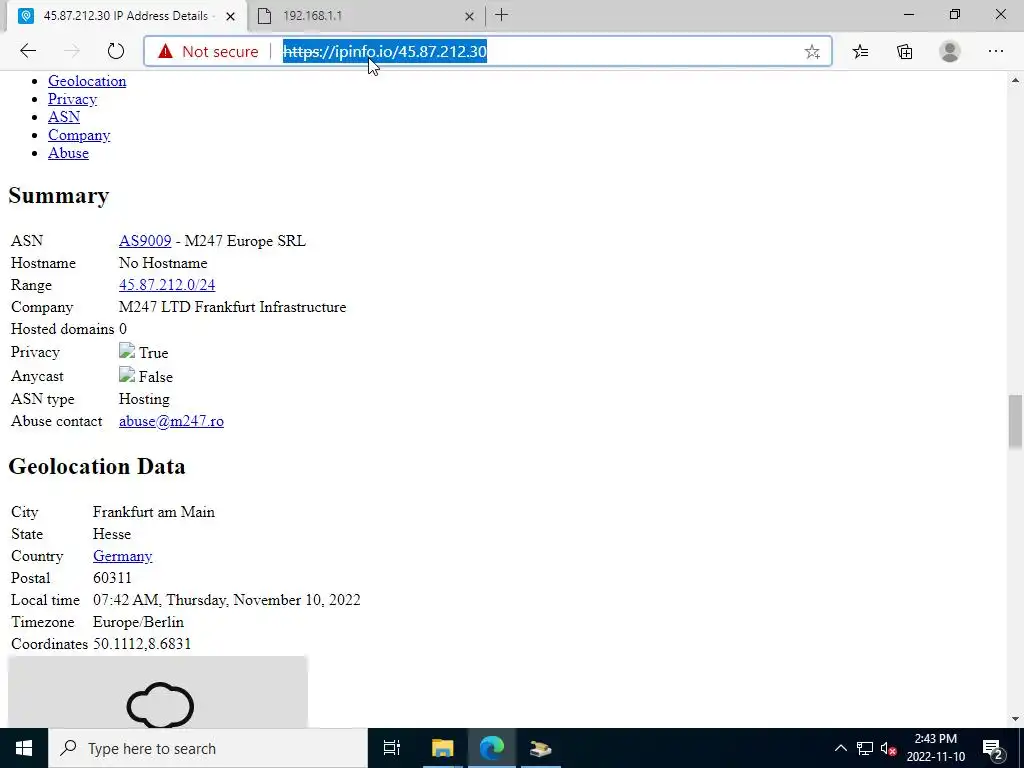Jump to the ASN anchor link
This screenshot has height=768, width=1024.
click(64, 117)
